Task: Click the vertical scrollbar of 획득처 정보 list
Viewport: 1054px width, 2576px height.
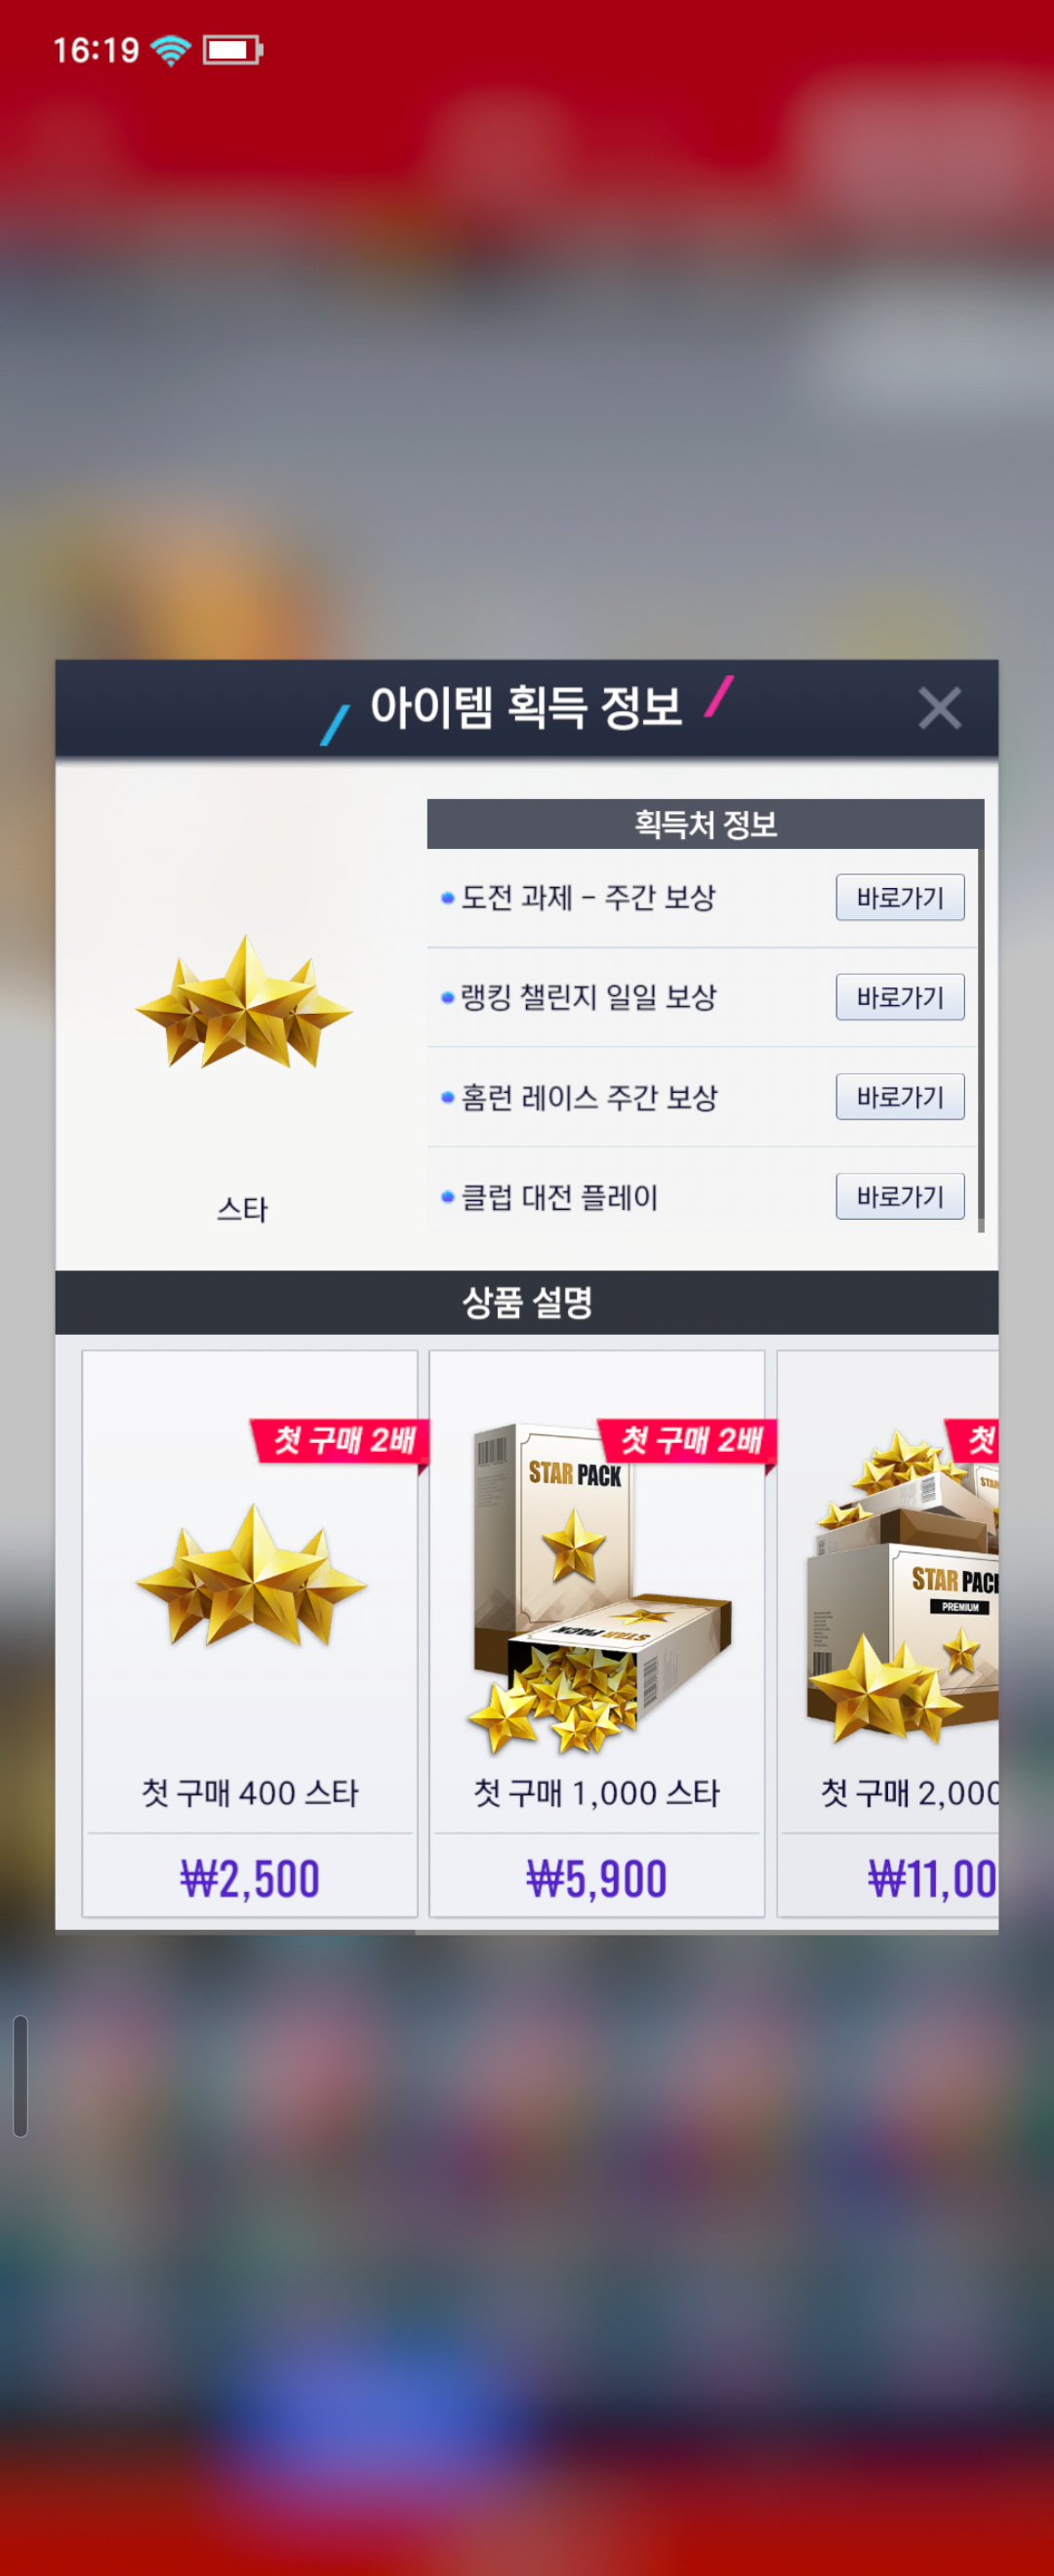Action: pos(981,1040)
